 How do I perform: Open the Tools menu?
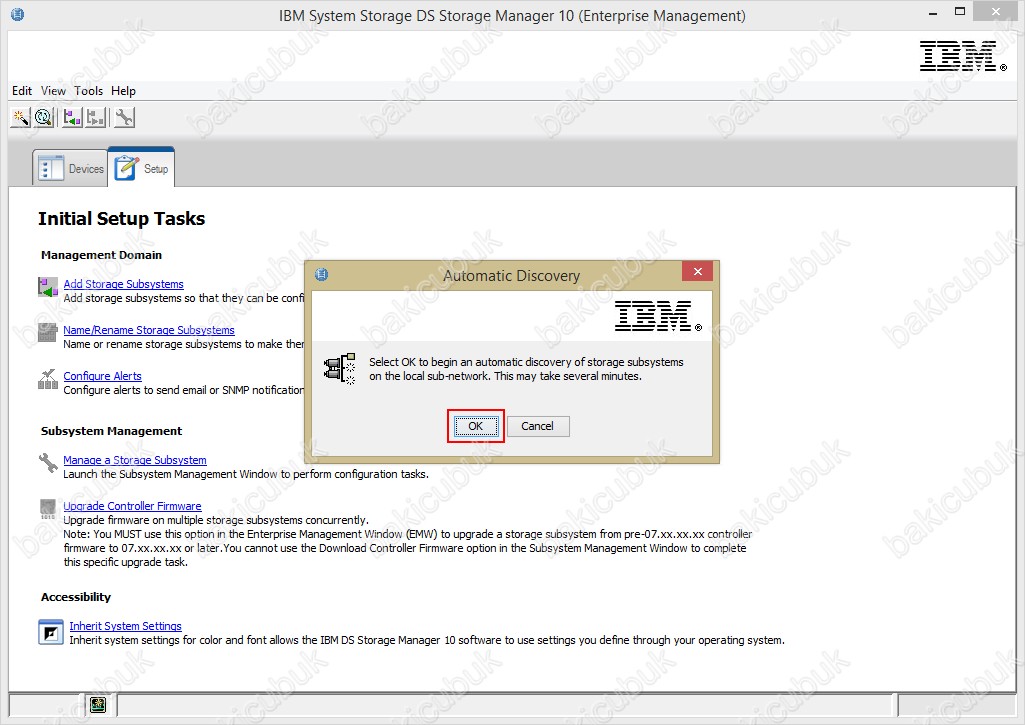tap(88, 91)
